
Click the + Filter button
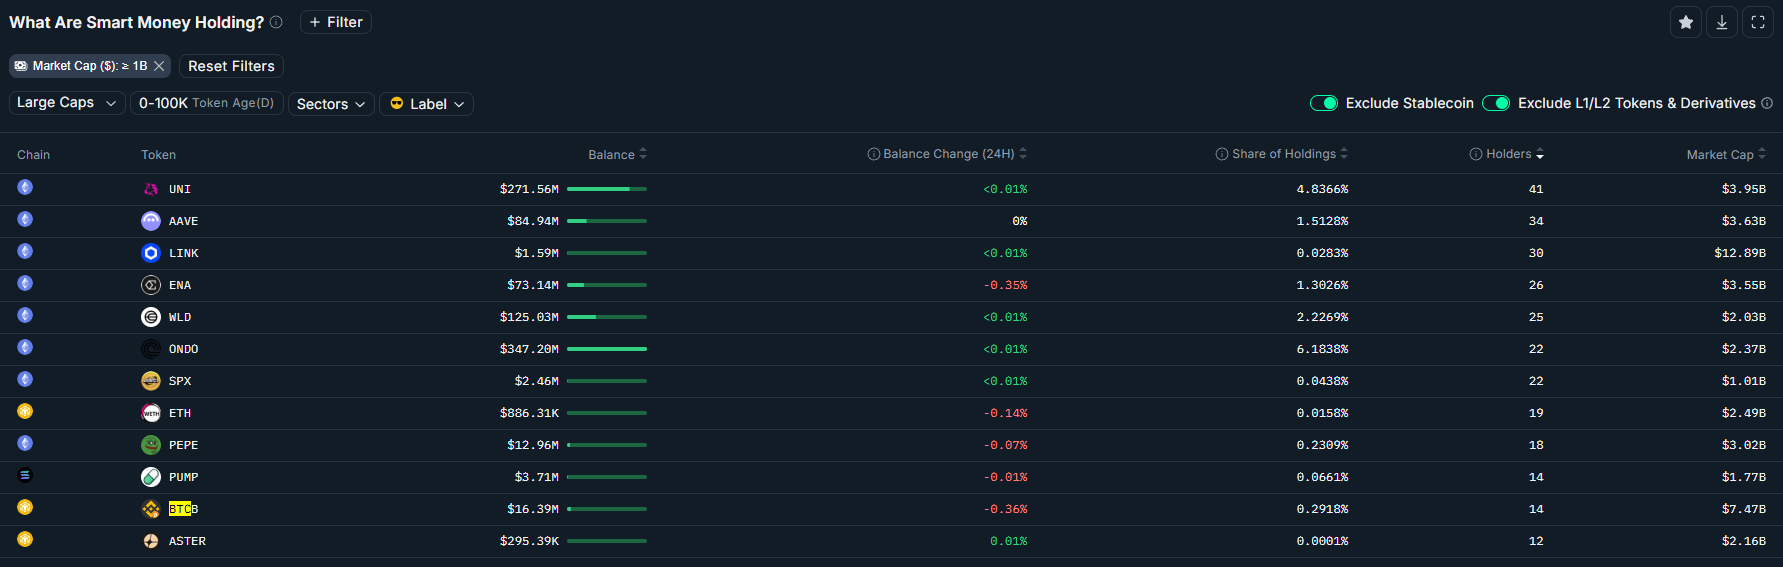click(x=336, y=22)
